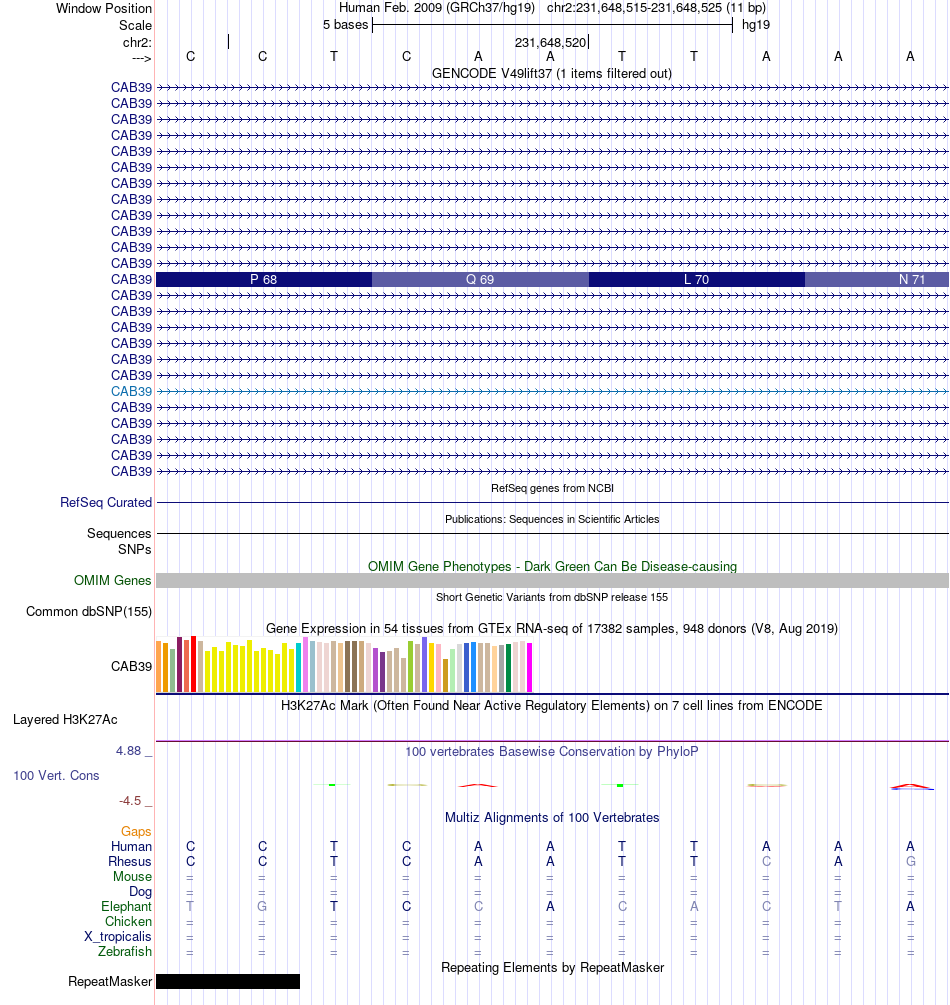
Task: Select the 'SNPs' track label
Action: (135, 549)
